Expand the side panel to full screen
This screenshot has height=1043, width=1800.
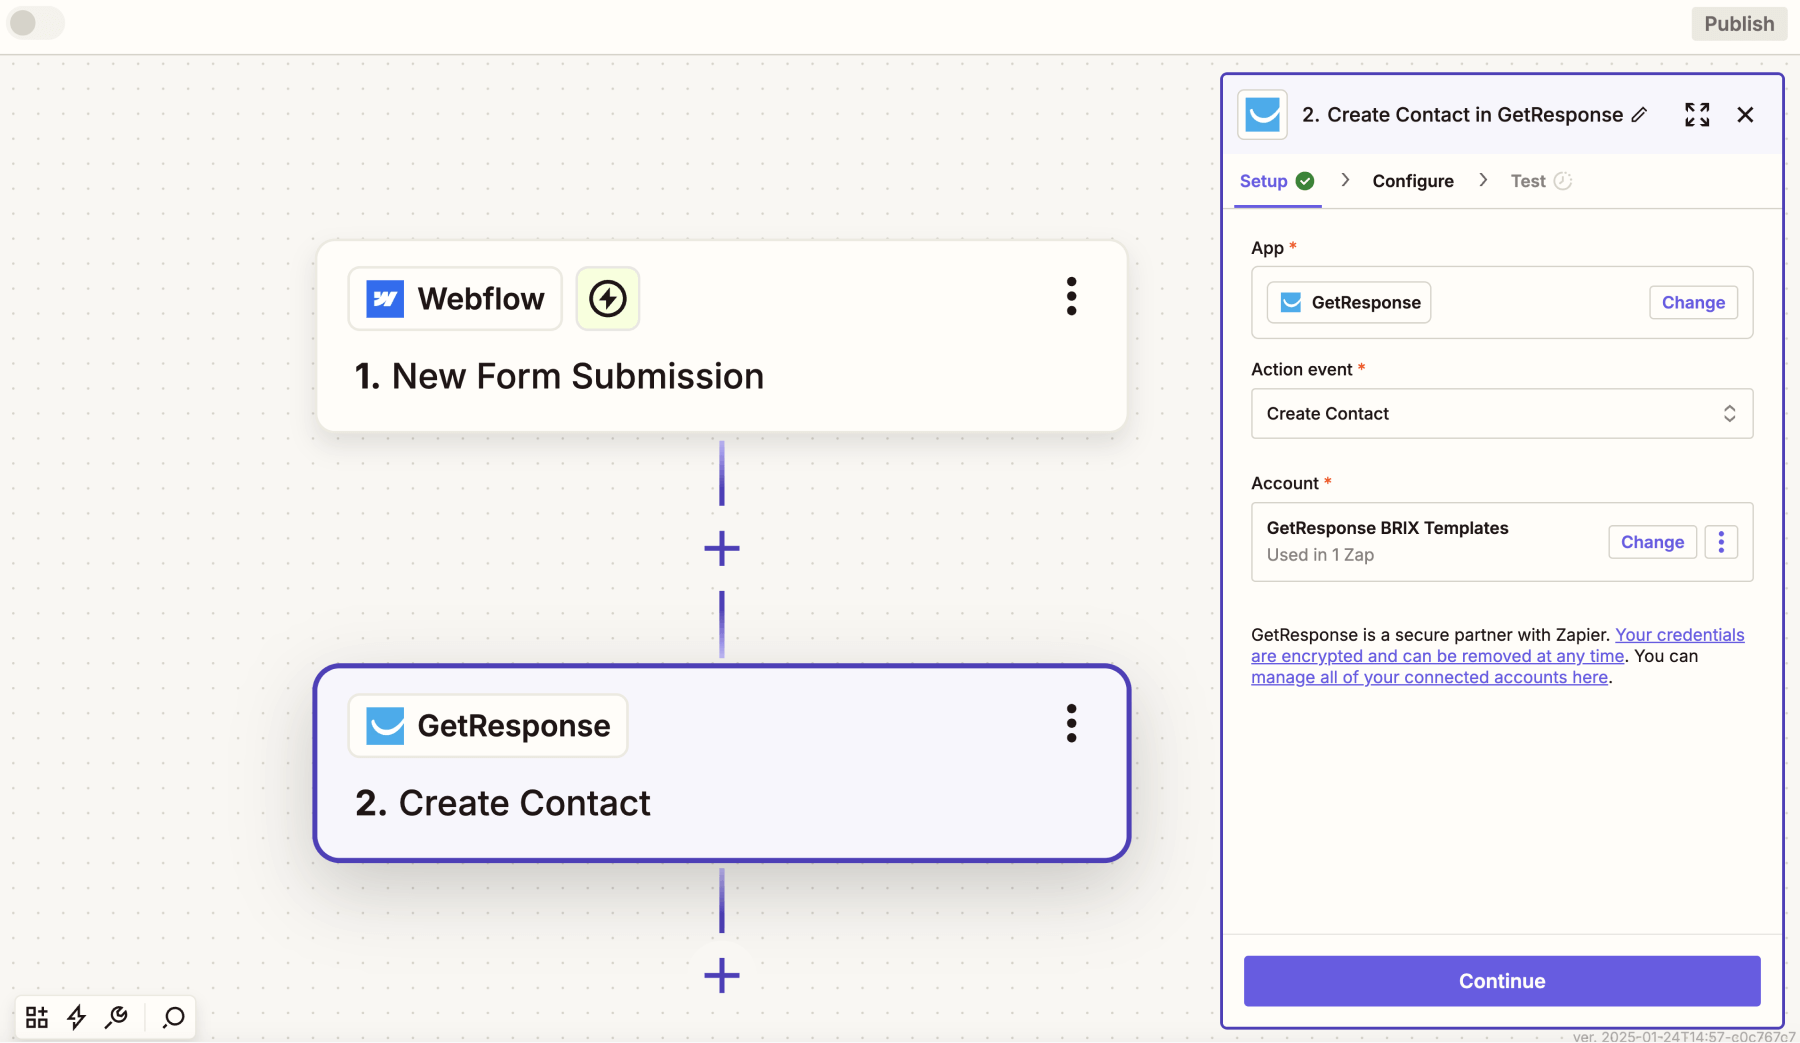click(1697, 115)
